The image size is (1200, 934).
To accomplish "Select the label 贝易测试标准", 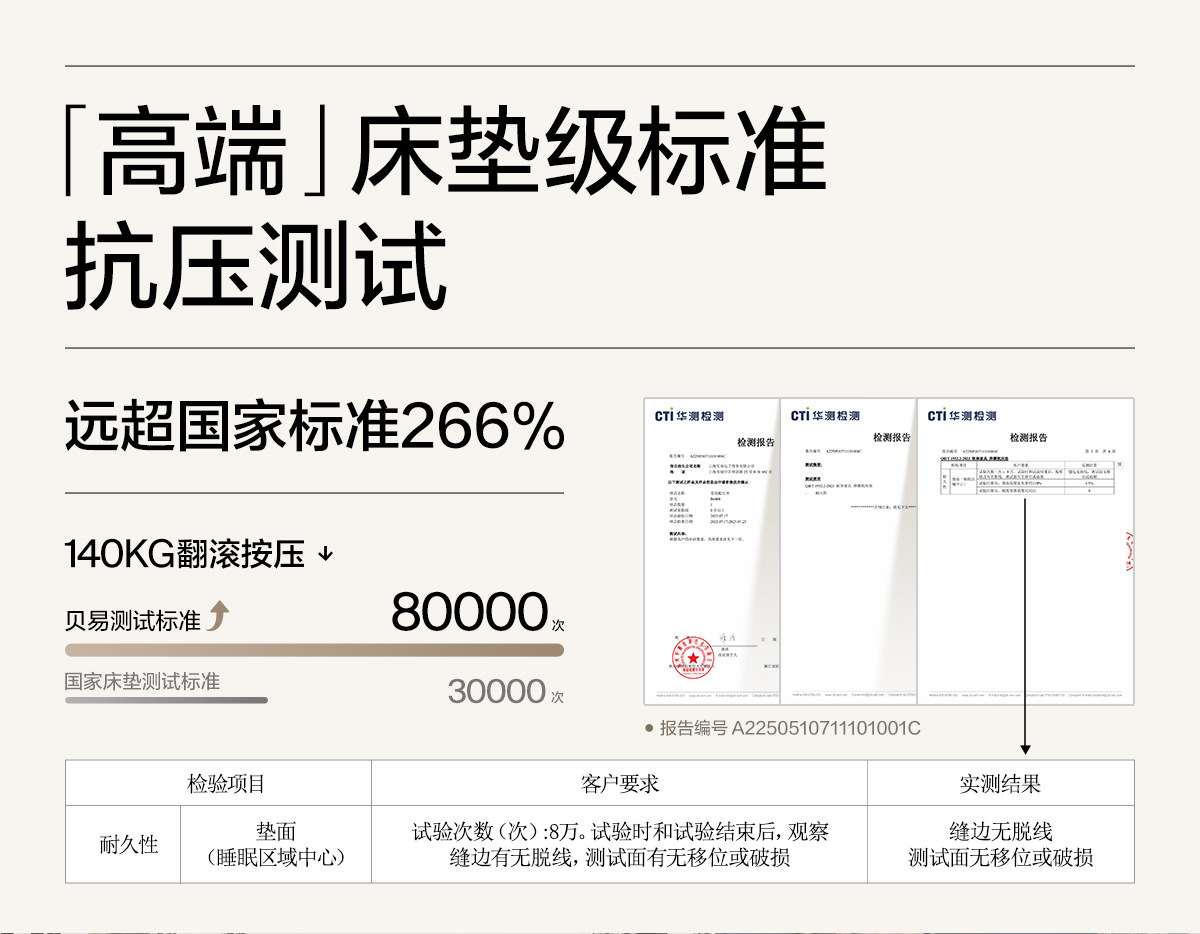I will (x=133, y=621).
